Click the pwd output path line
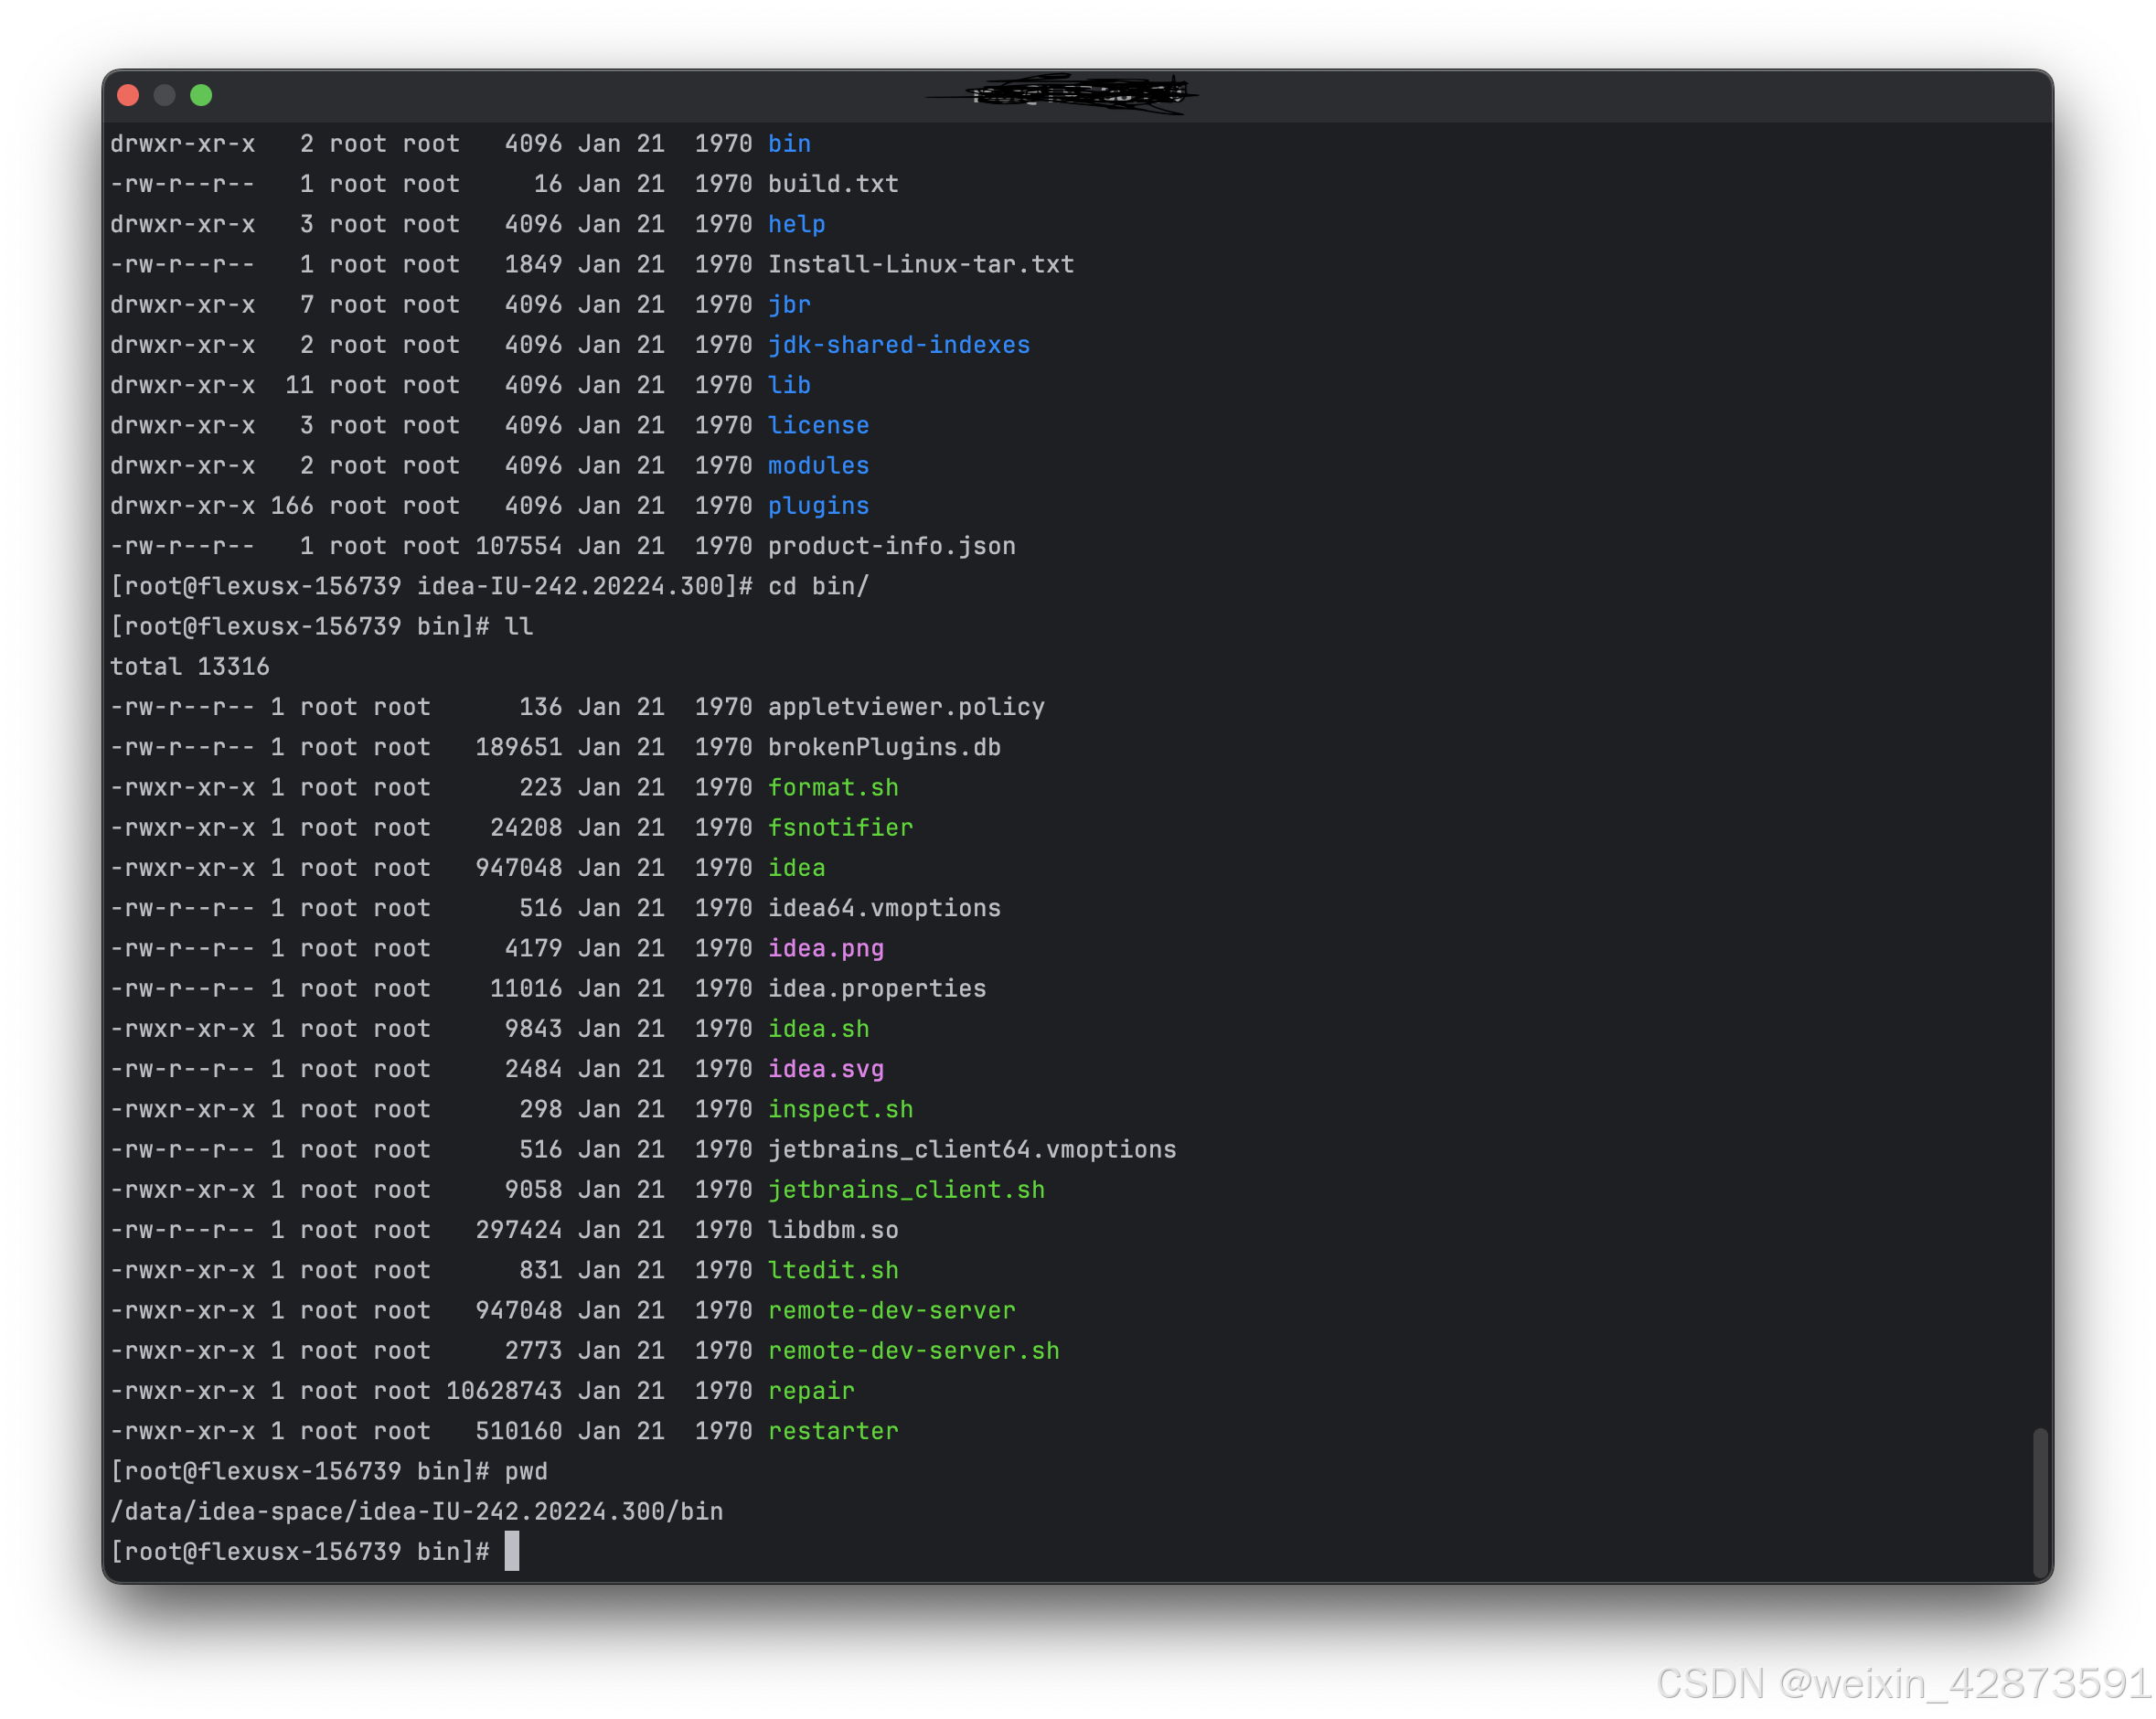The width and height of the screenshot is (2156, 1719). pyautogui.click(x=416, y=1511)
